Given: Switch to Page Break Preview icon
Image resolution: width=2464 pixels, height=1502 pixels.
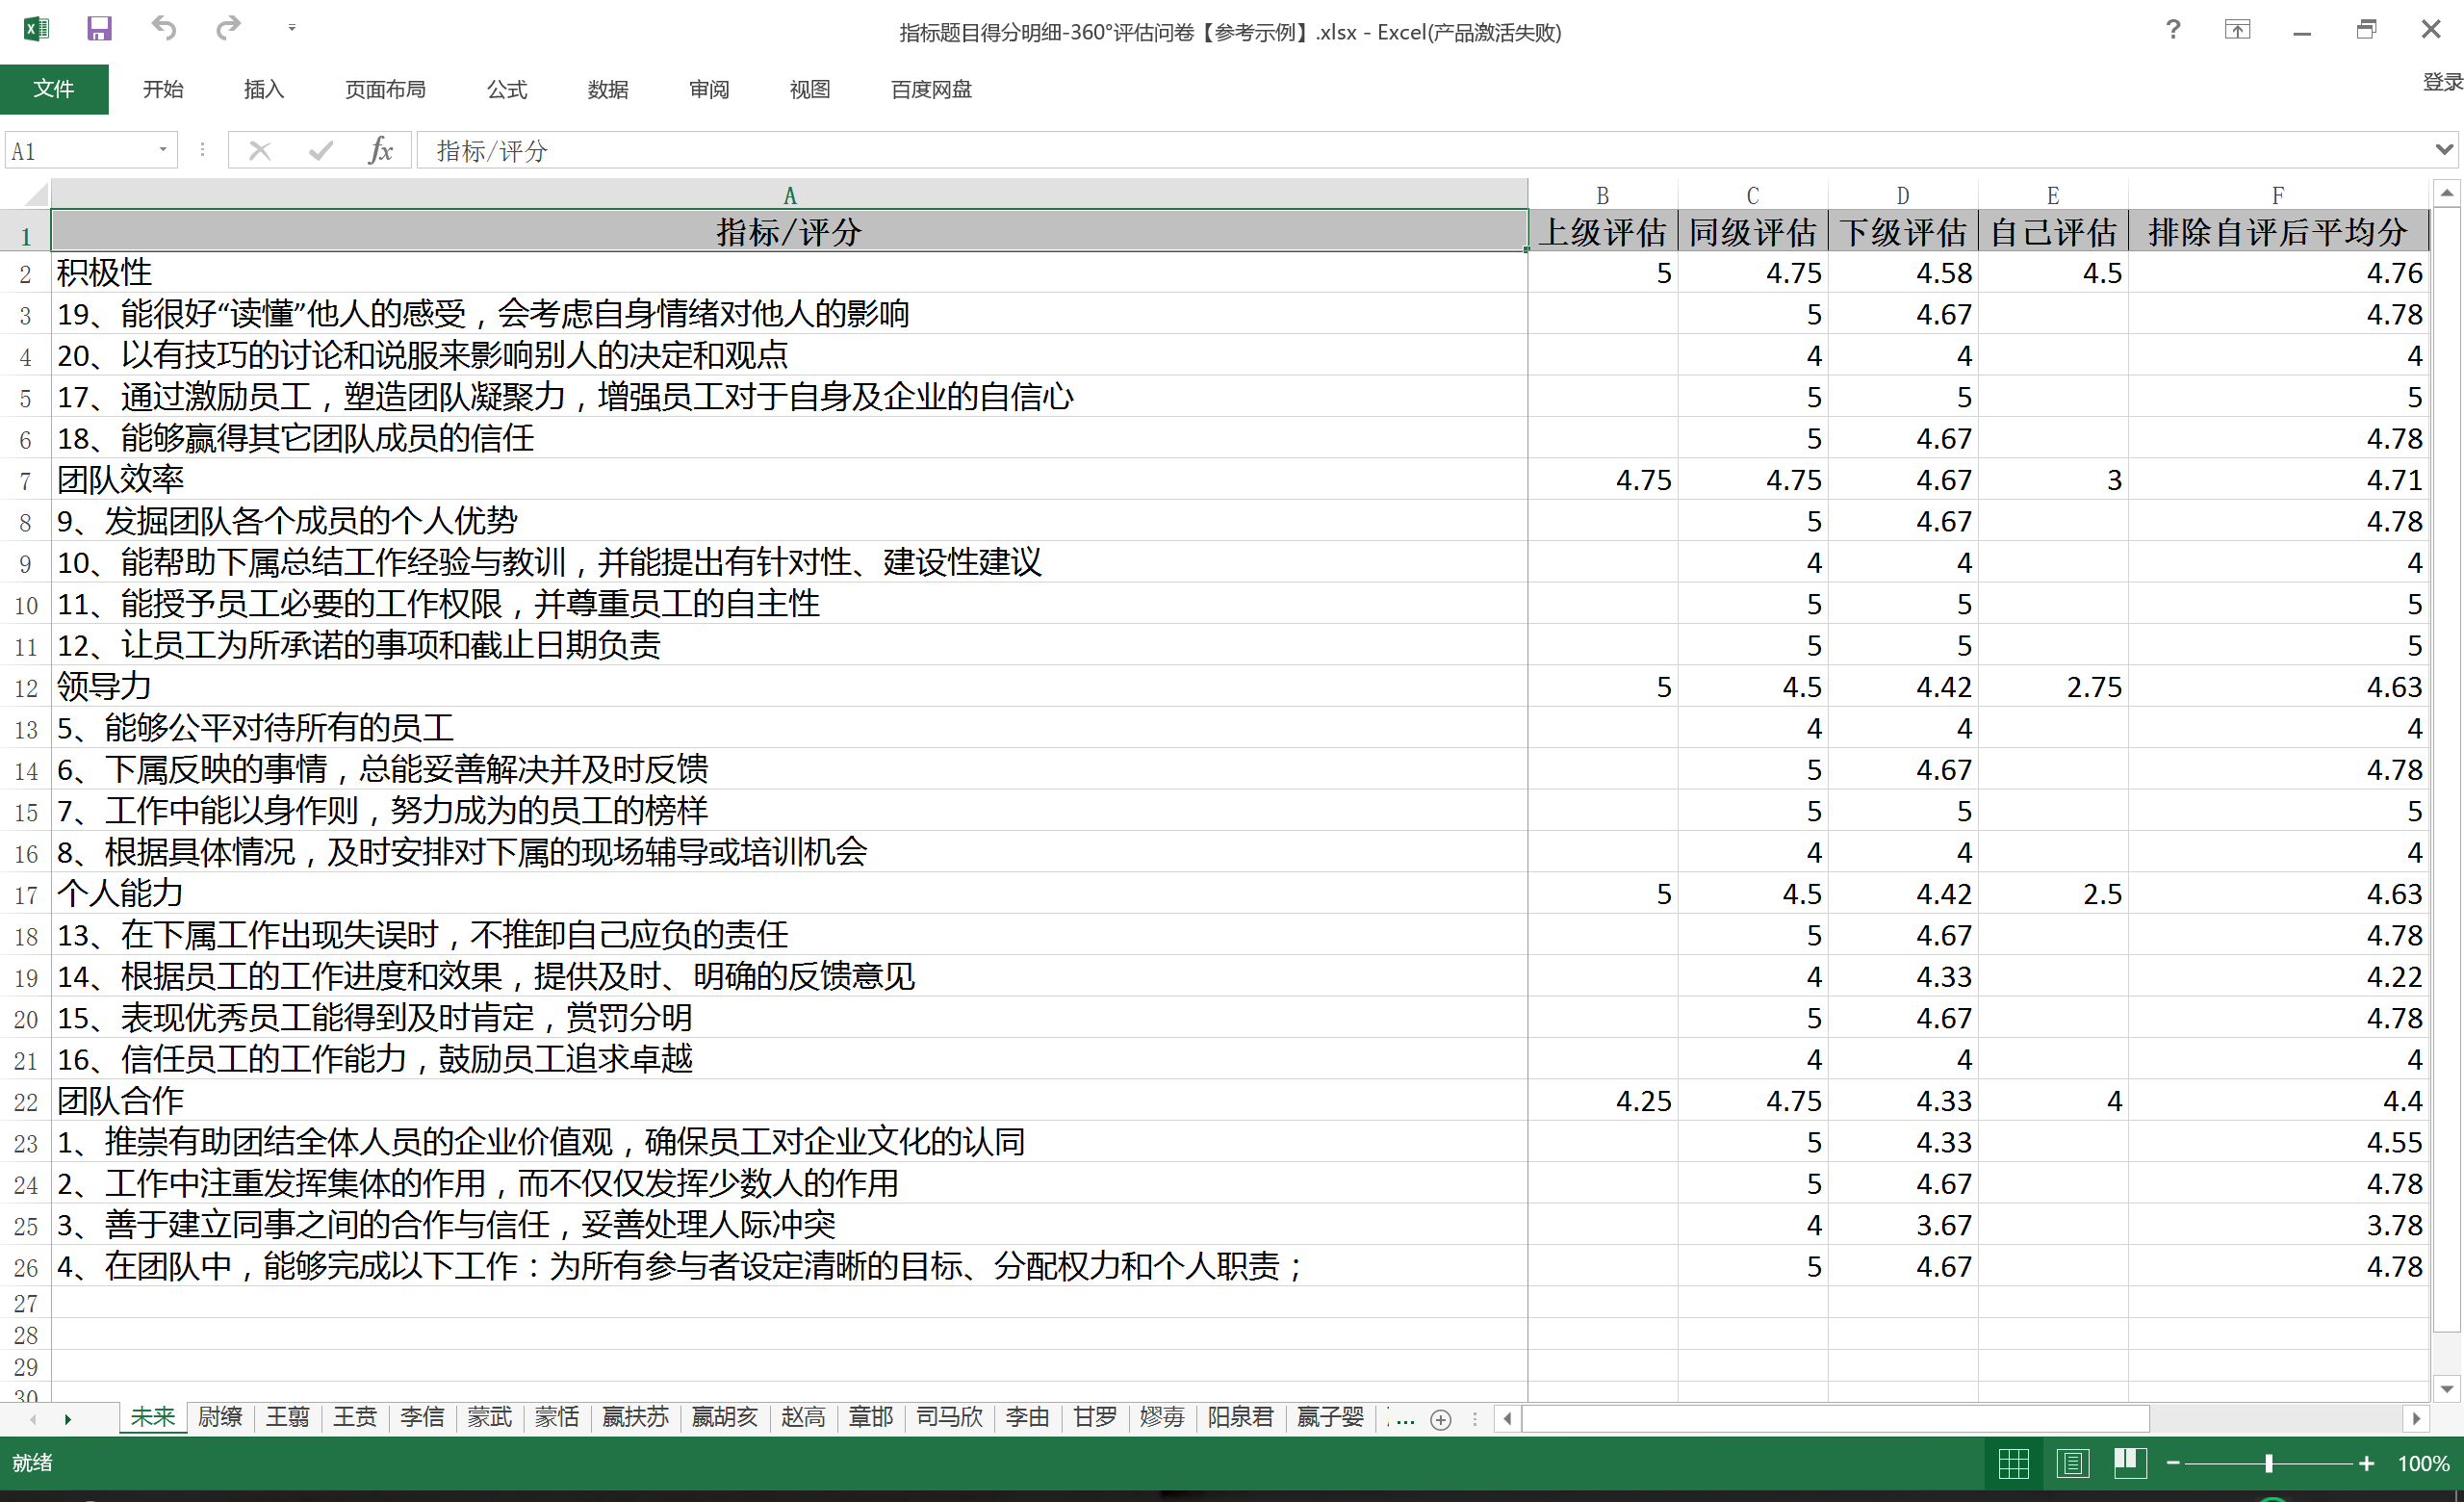Looking at the screenshot, I should (x=2130, y=1464).
